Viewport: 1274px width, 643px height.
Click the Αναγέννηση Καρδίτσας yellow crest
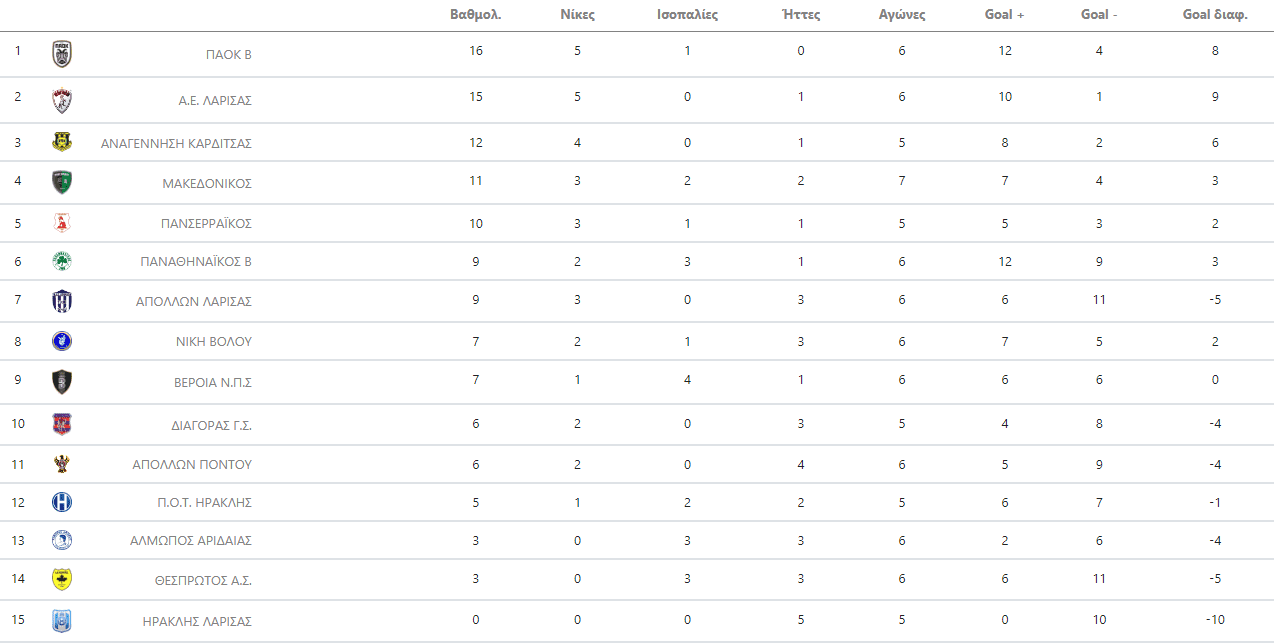(62, 142)
